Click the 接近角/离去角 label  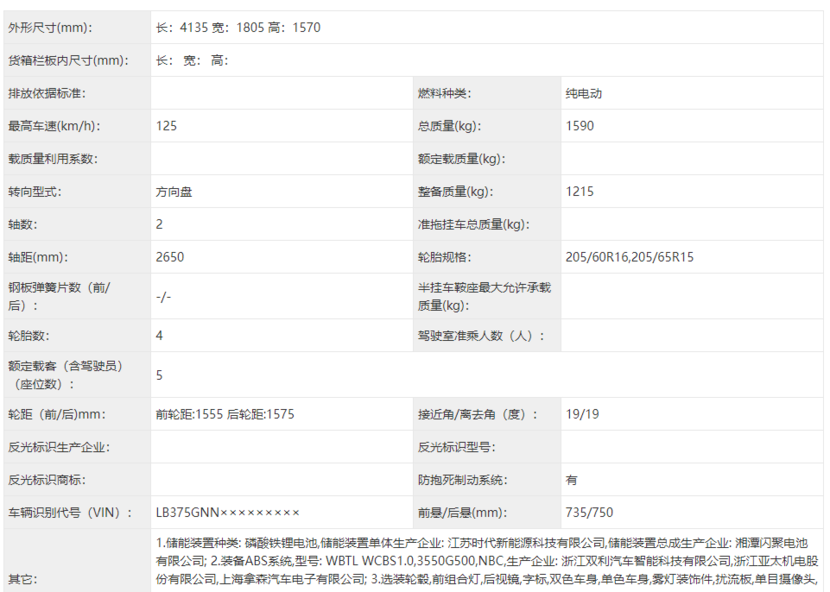tap(477, 414)
